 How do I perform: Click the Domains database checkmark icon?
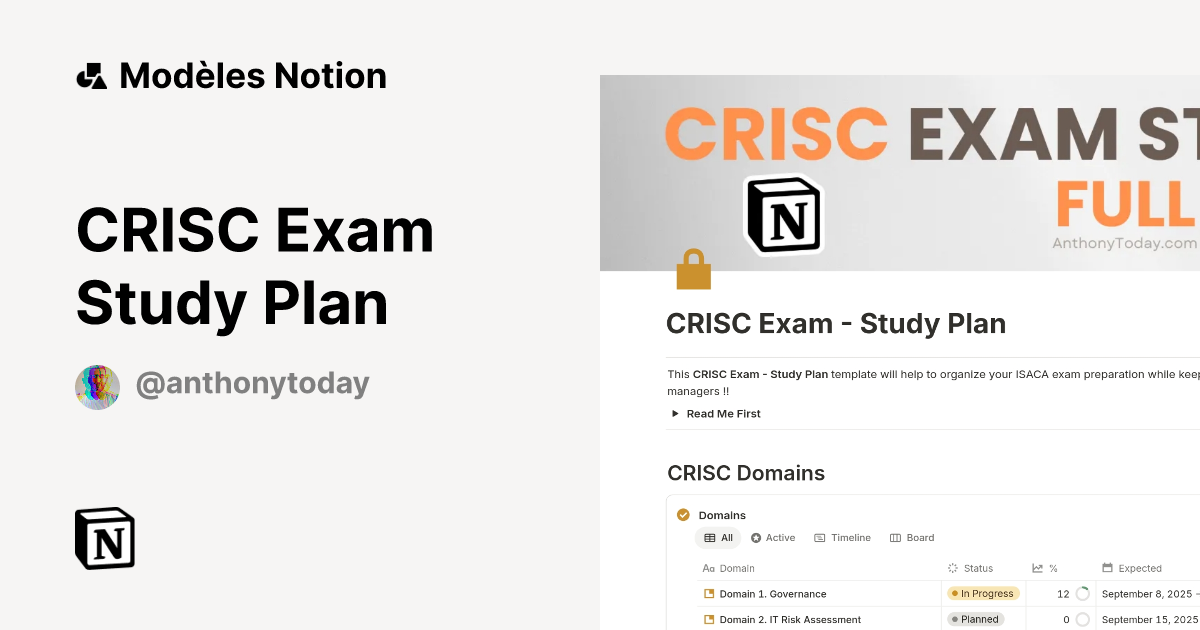point(683,515)
